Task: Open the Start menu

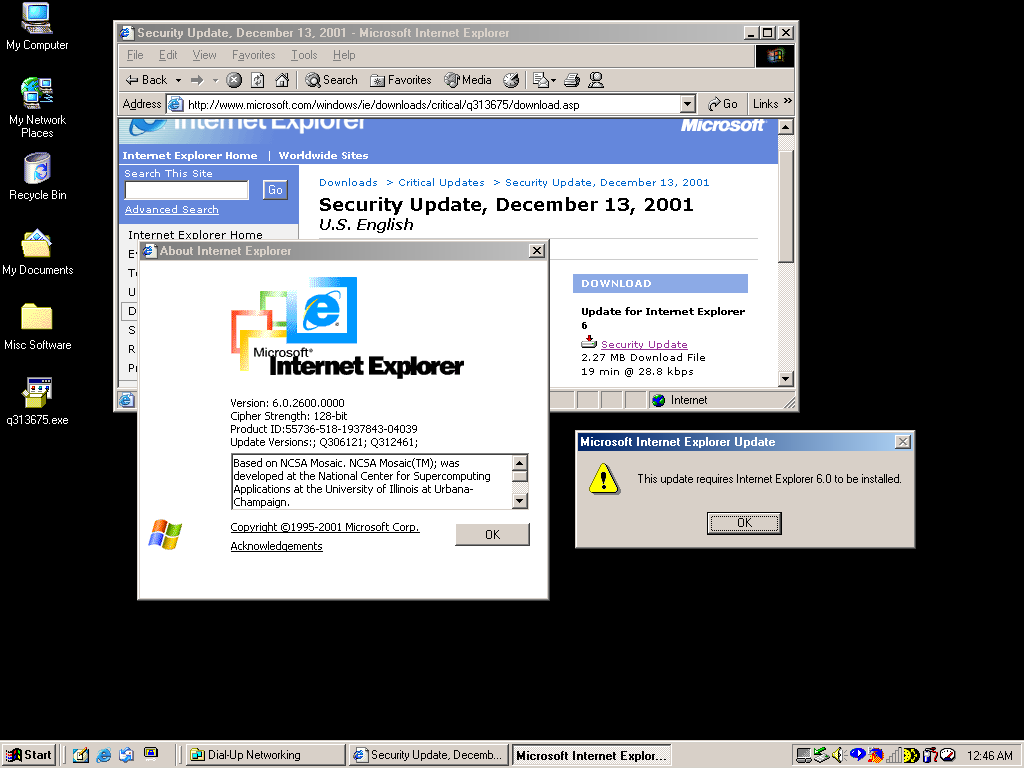Action: coord(29,755)
